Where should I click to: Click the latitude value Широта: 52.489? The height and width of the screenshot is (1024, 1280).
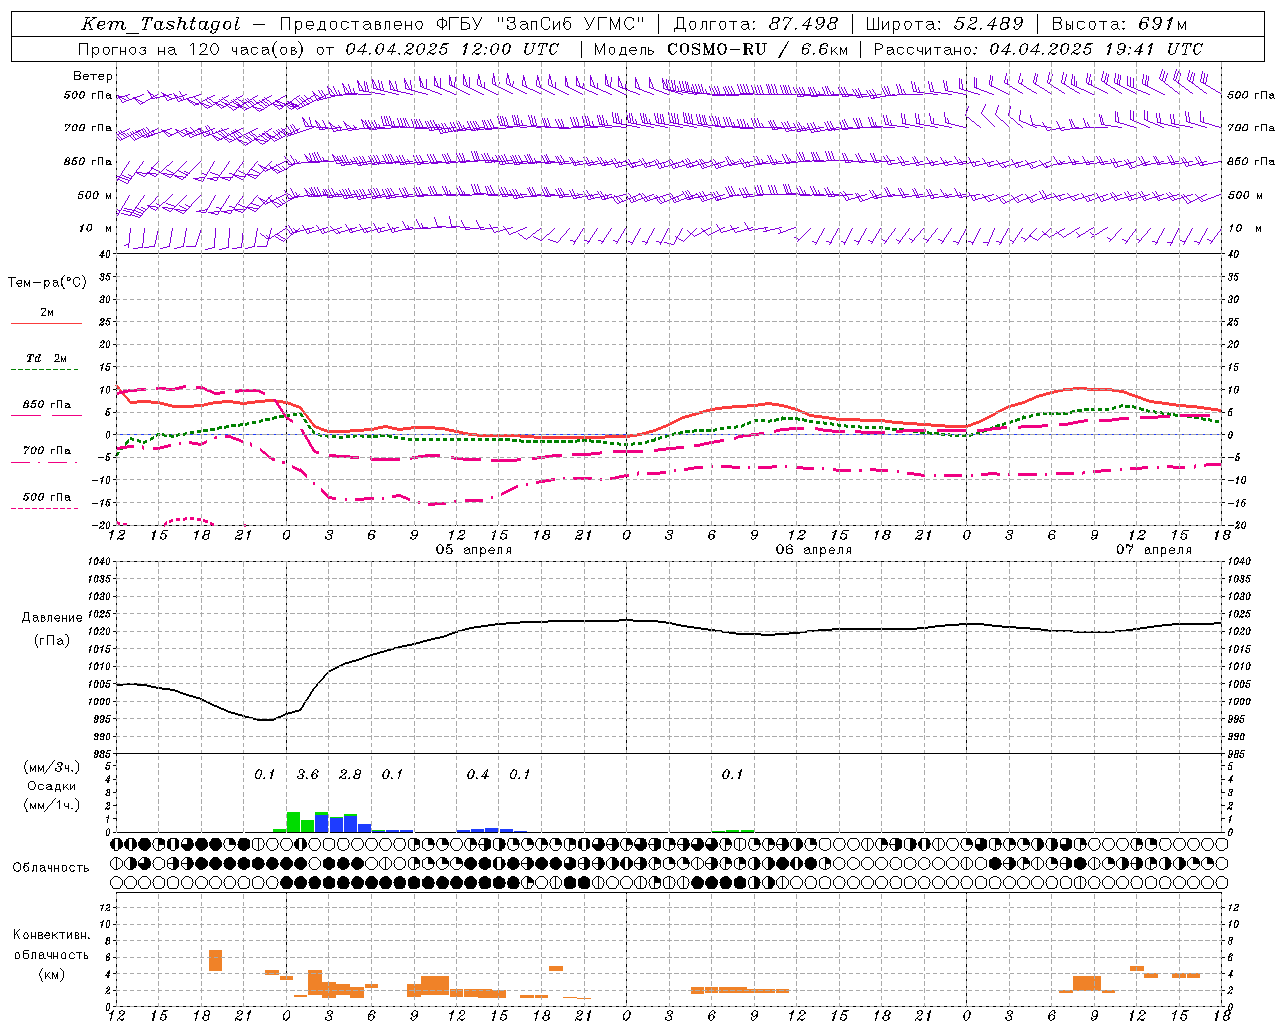[945, 24]
